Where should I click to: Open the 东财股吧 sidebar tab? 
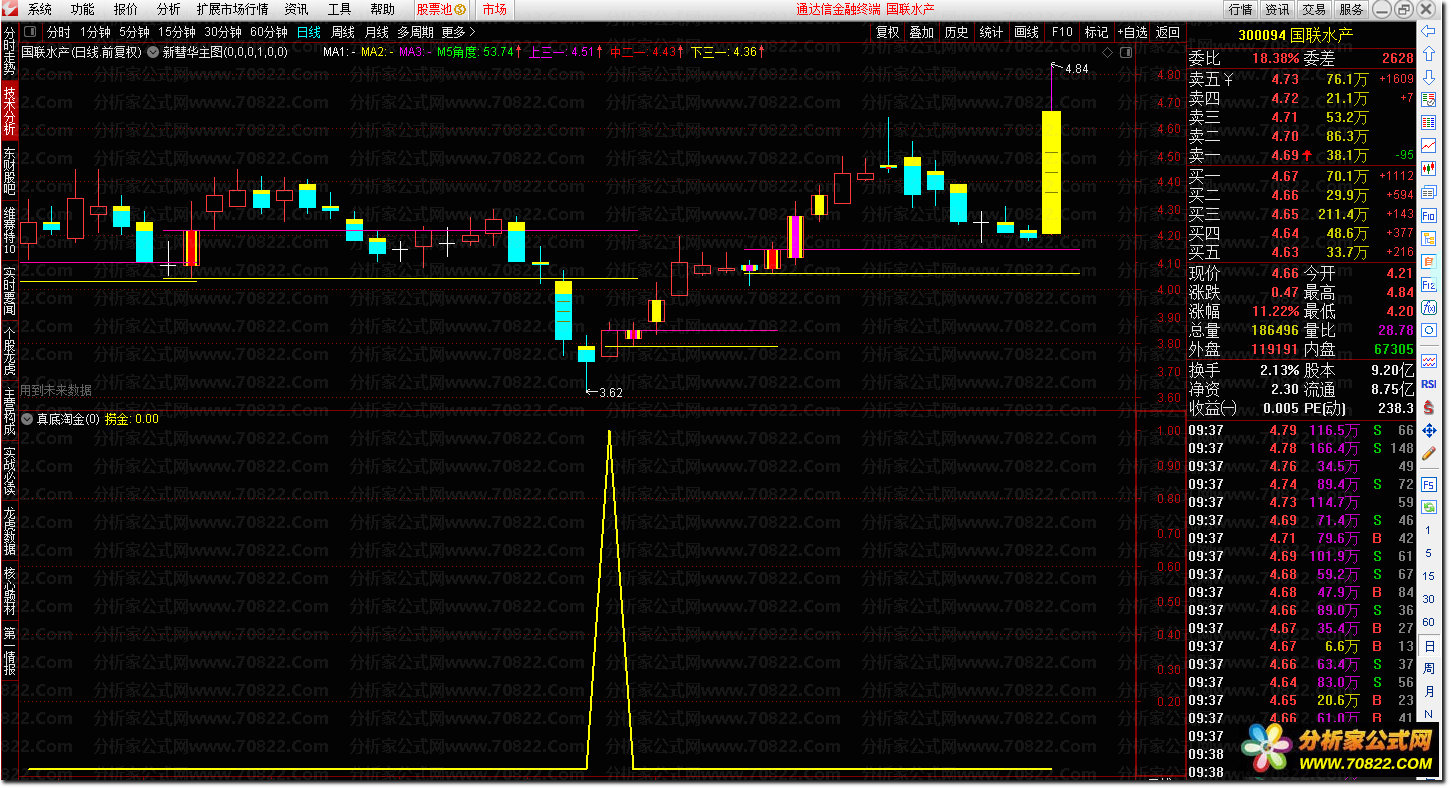9,171
